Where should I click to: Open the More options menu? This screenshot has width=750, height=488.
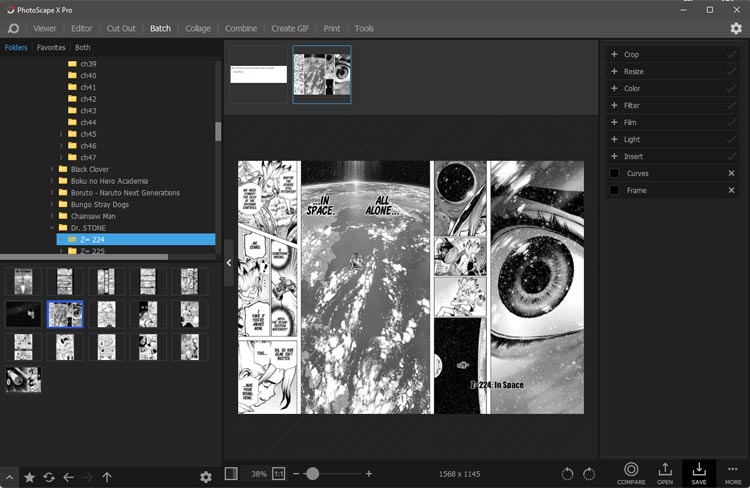tap(733, 473)
